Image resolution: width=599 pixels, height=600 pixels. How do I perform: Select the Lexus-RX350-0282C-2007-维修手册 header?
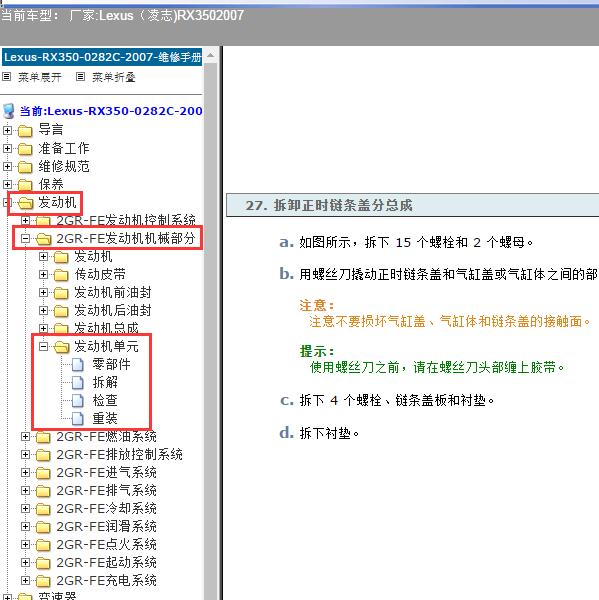(102, 57)
